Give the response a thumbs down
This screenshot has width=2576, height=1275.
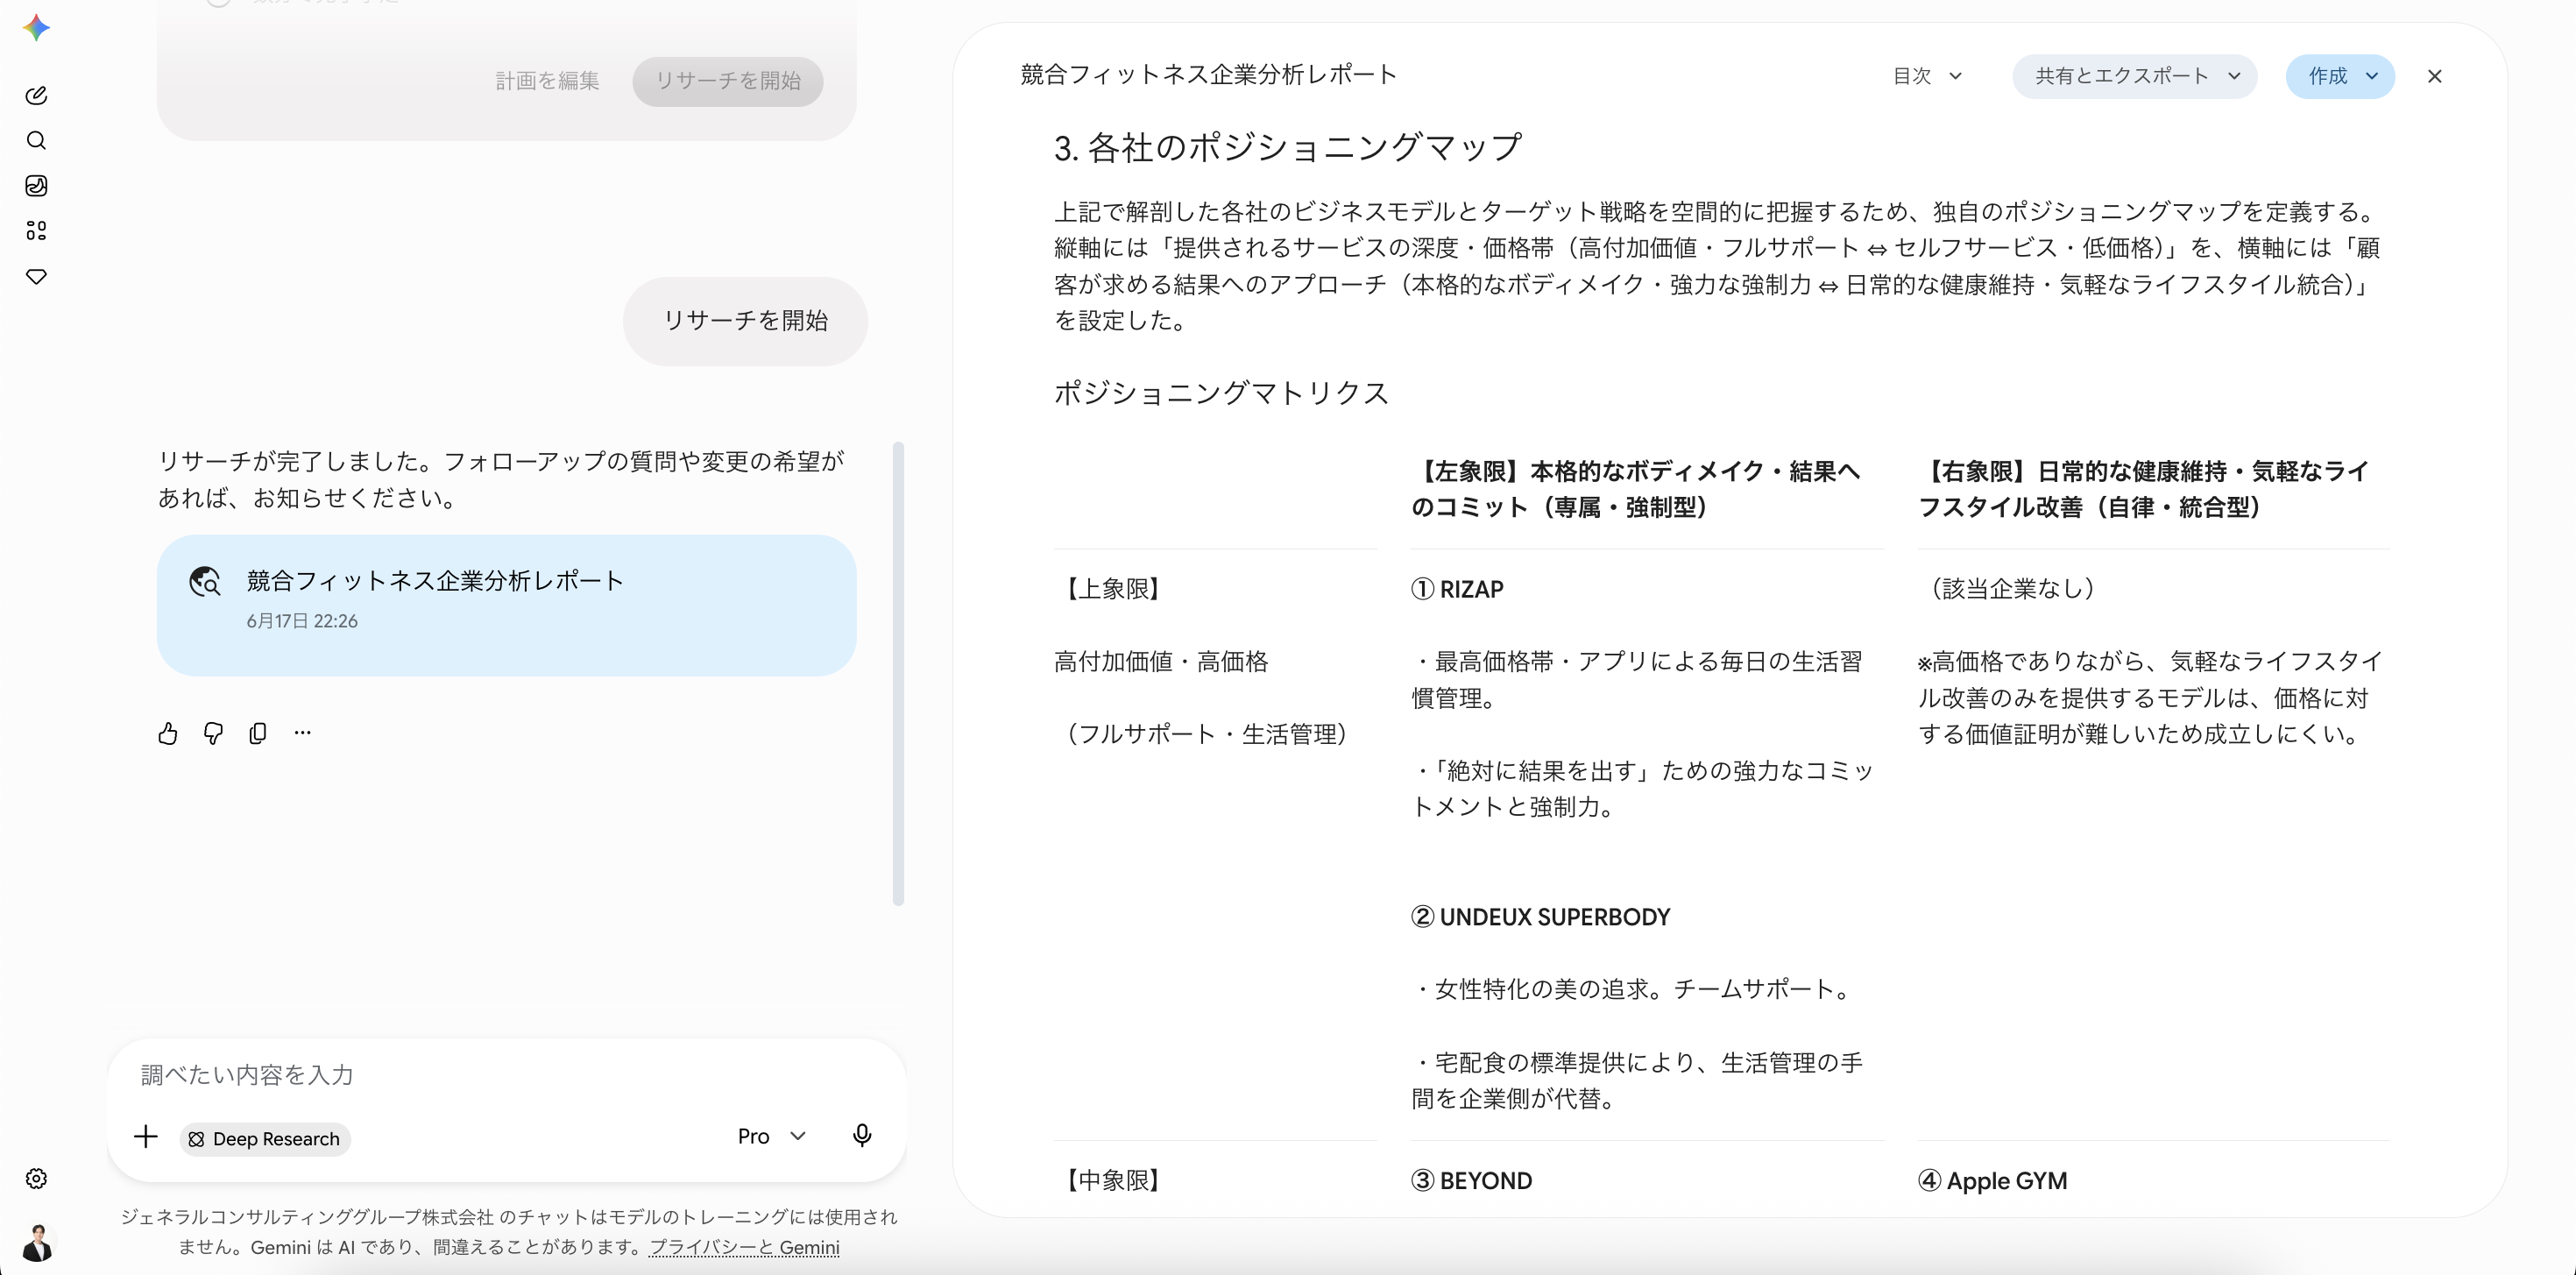(213, 733)
